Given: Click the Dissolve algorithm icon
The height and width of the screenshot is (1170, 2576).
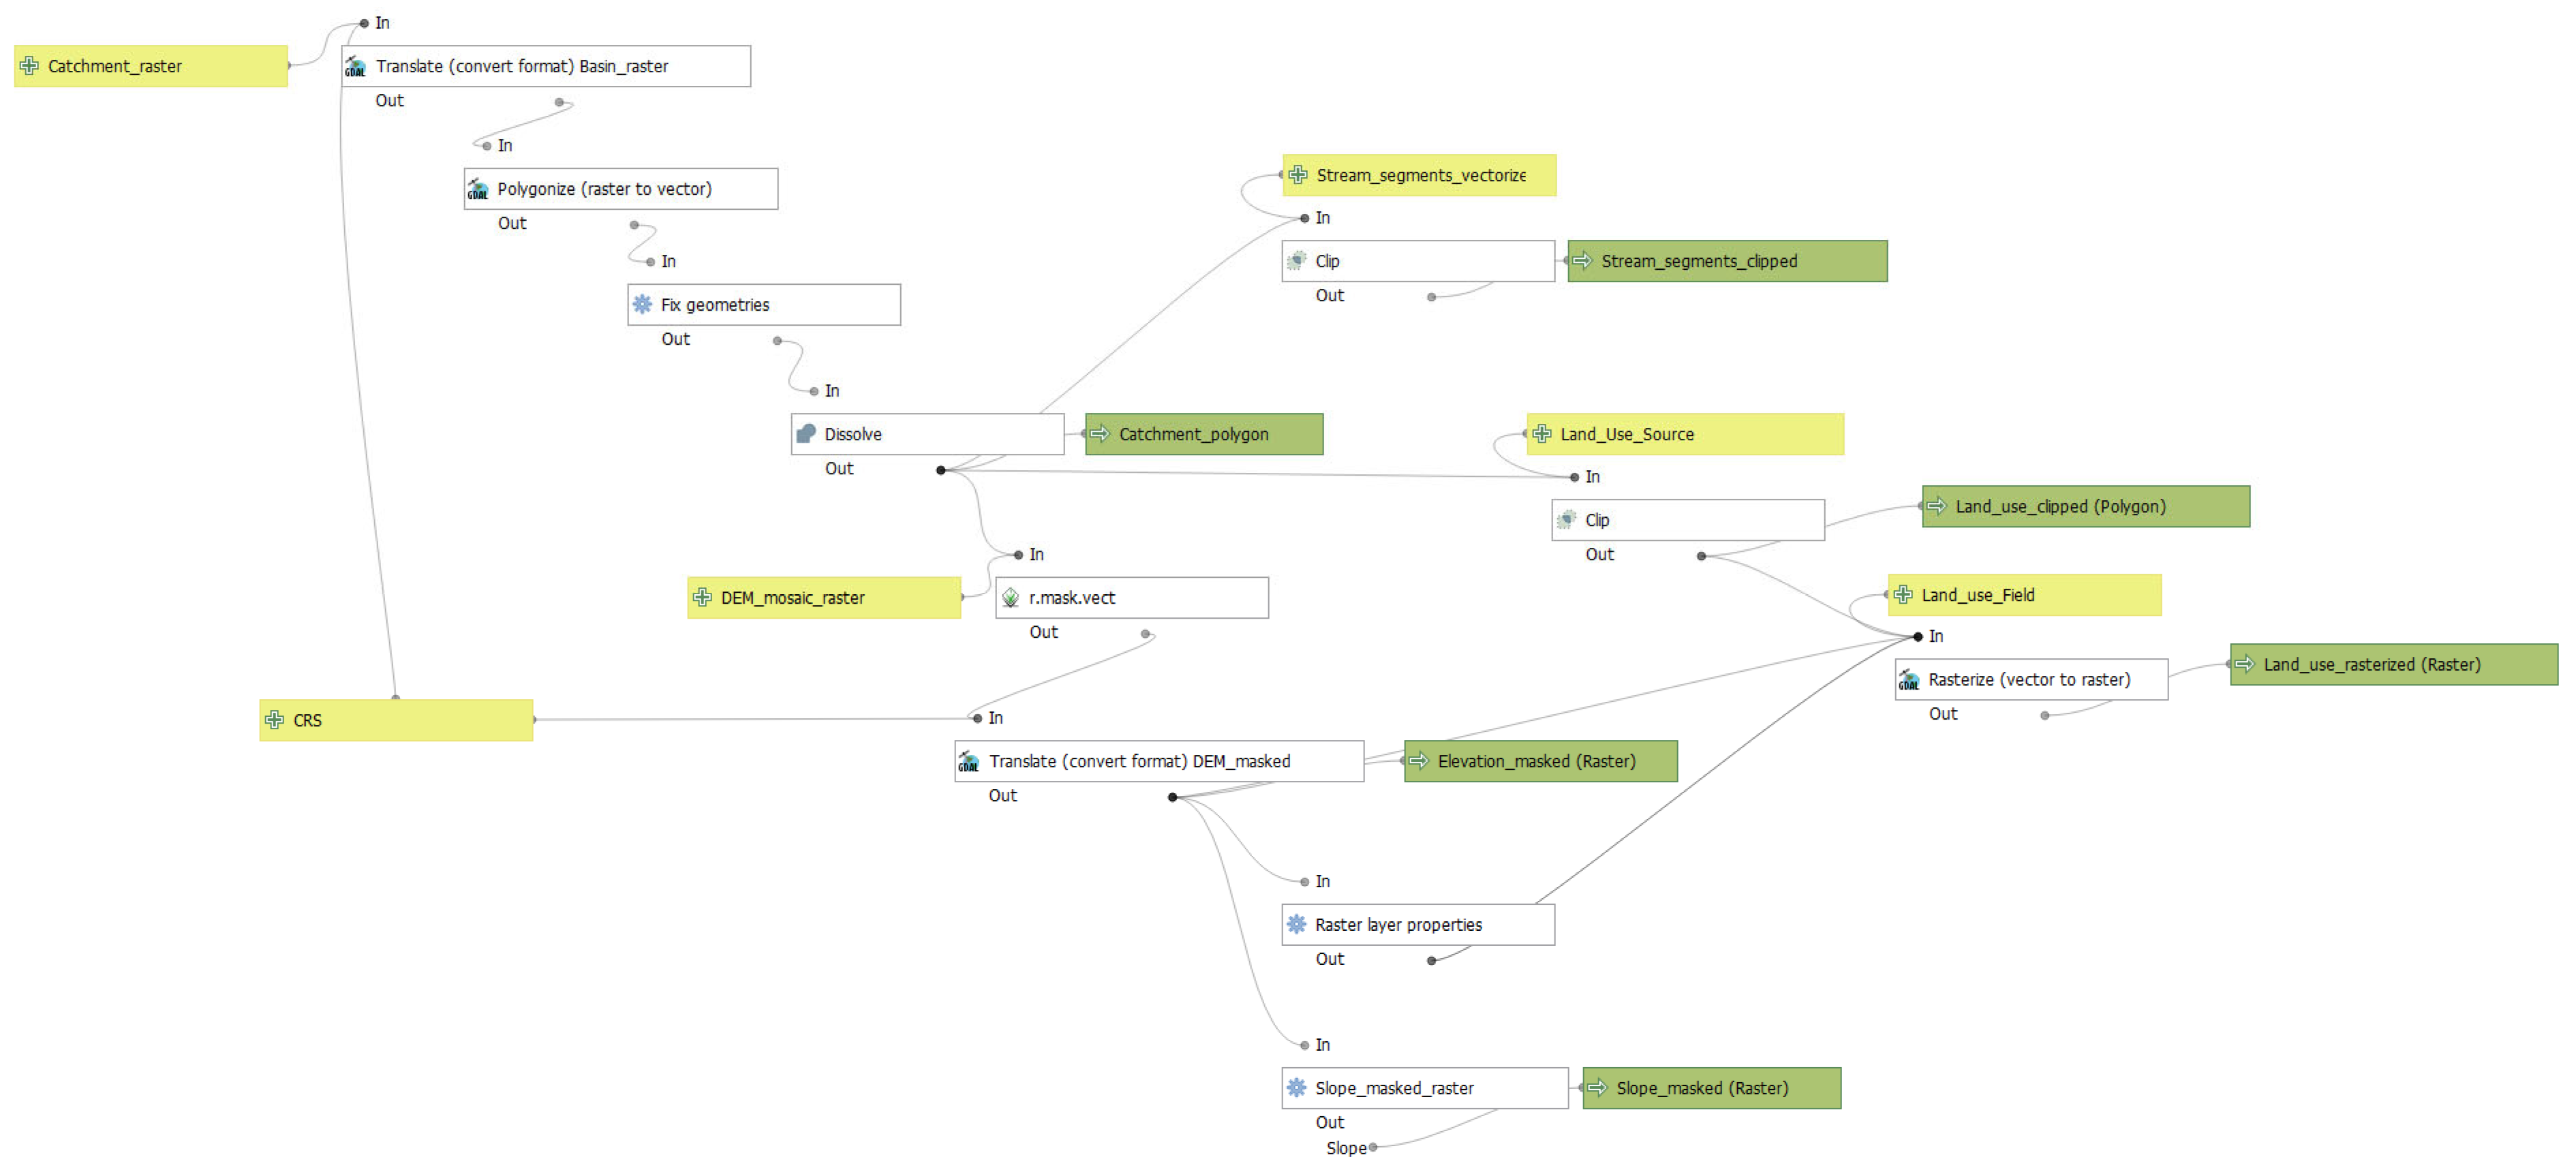Looking at the screenshot, I should click(806, 434).
